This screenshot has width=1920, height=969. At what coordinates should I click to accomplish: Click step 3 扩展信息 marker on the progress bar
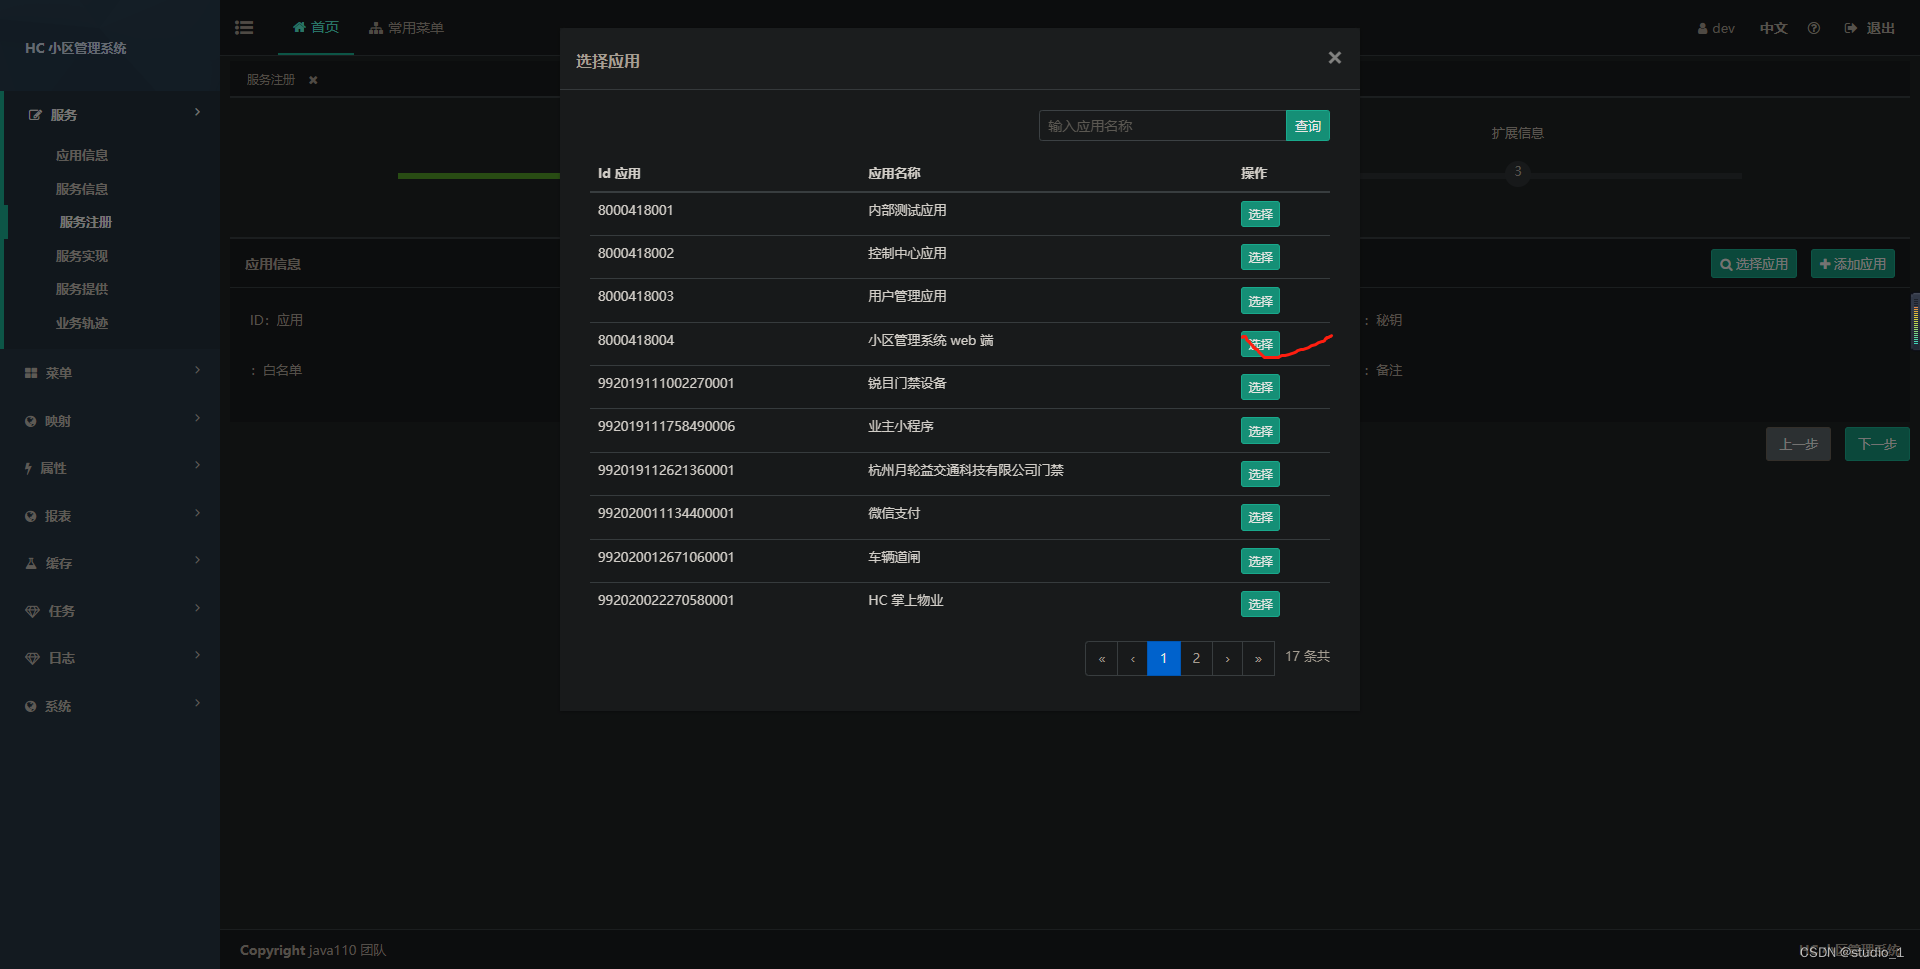(x=1518, y=172)
